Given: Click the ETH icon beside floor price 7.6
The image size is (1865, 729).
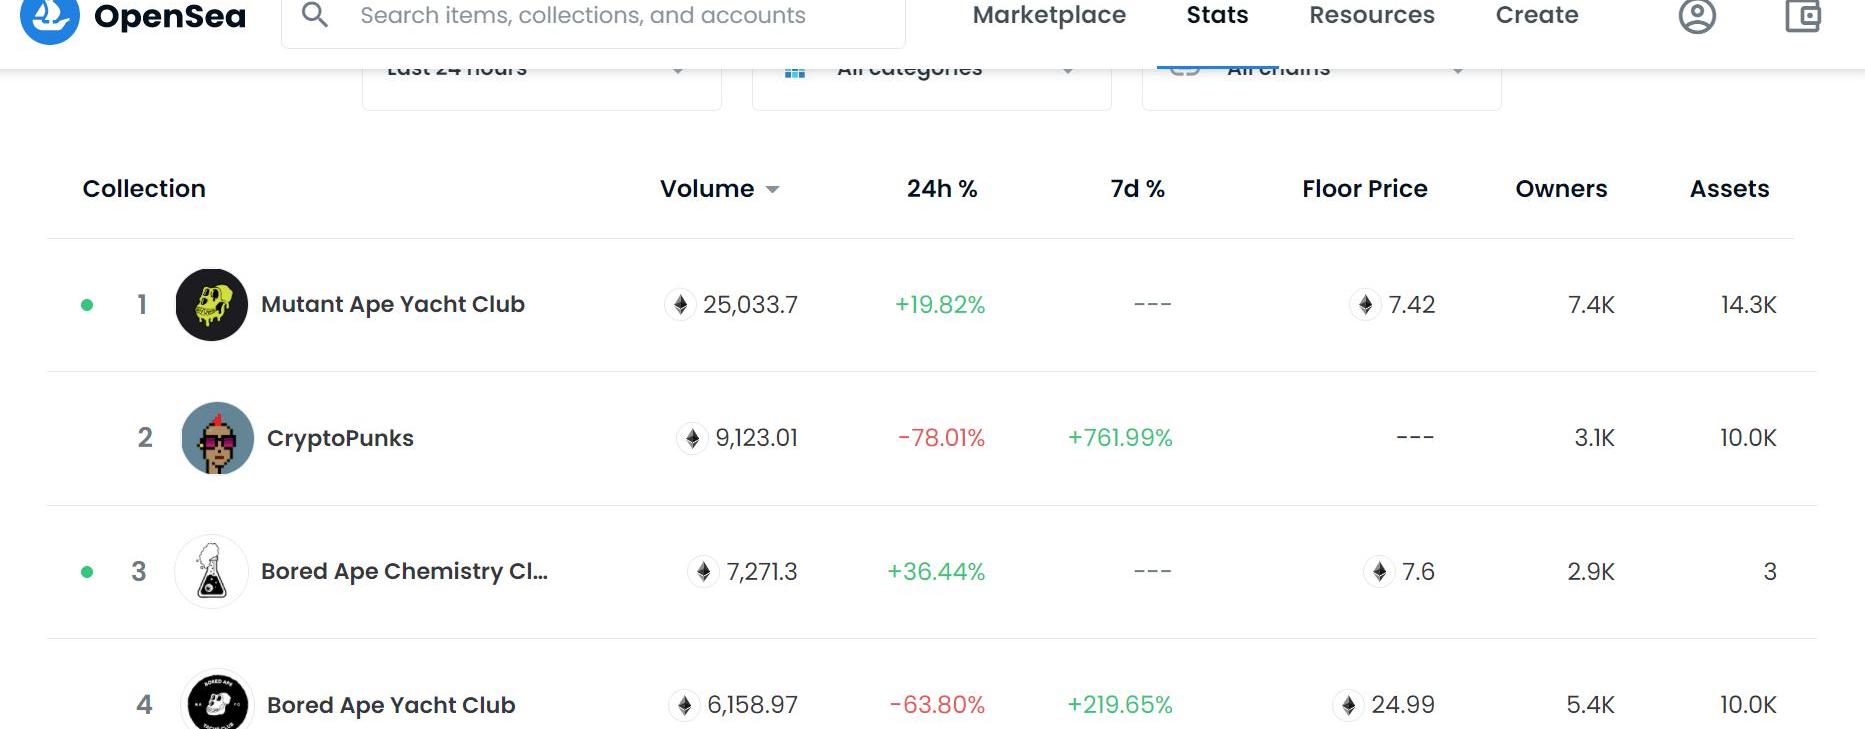Looking at the screenshot, I should pyautogui.click(x=1380, y=572).
